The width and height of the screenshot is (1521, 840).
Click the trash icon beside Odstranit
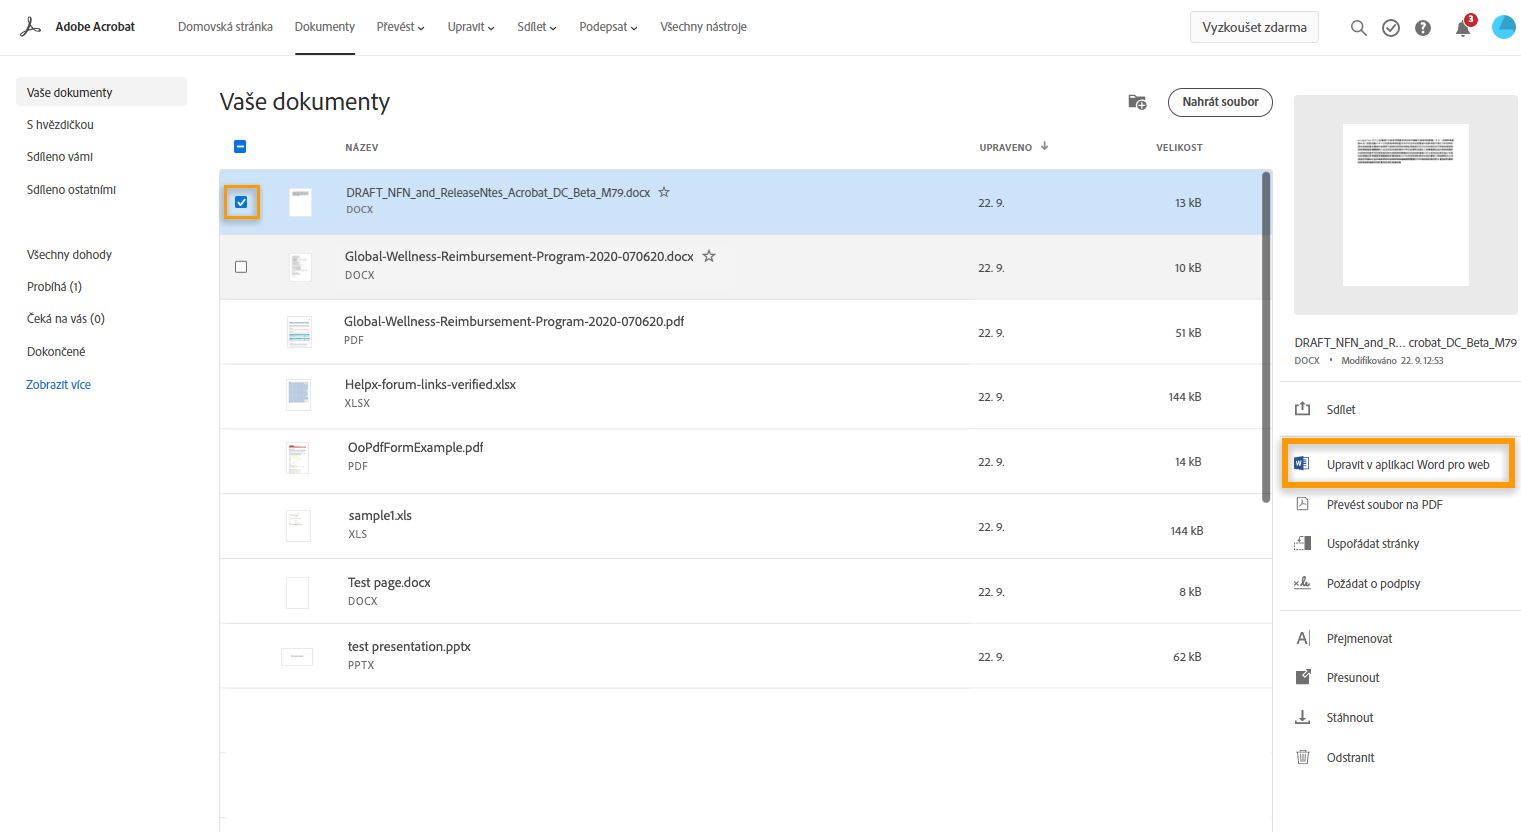click(1302, 757)
